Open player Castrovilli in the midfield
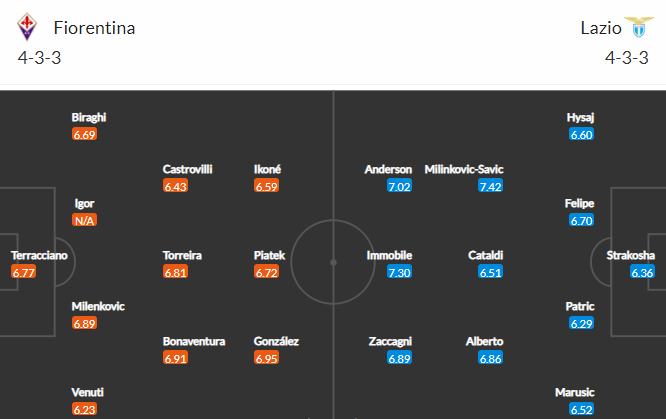Screen dimensions: 666x419 click(x=187, y=169)
